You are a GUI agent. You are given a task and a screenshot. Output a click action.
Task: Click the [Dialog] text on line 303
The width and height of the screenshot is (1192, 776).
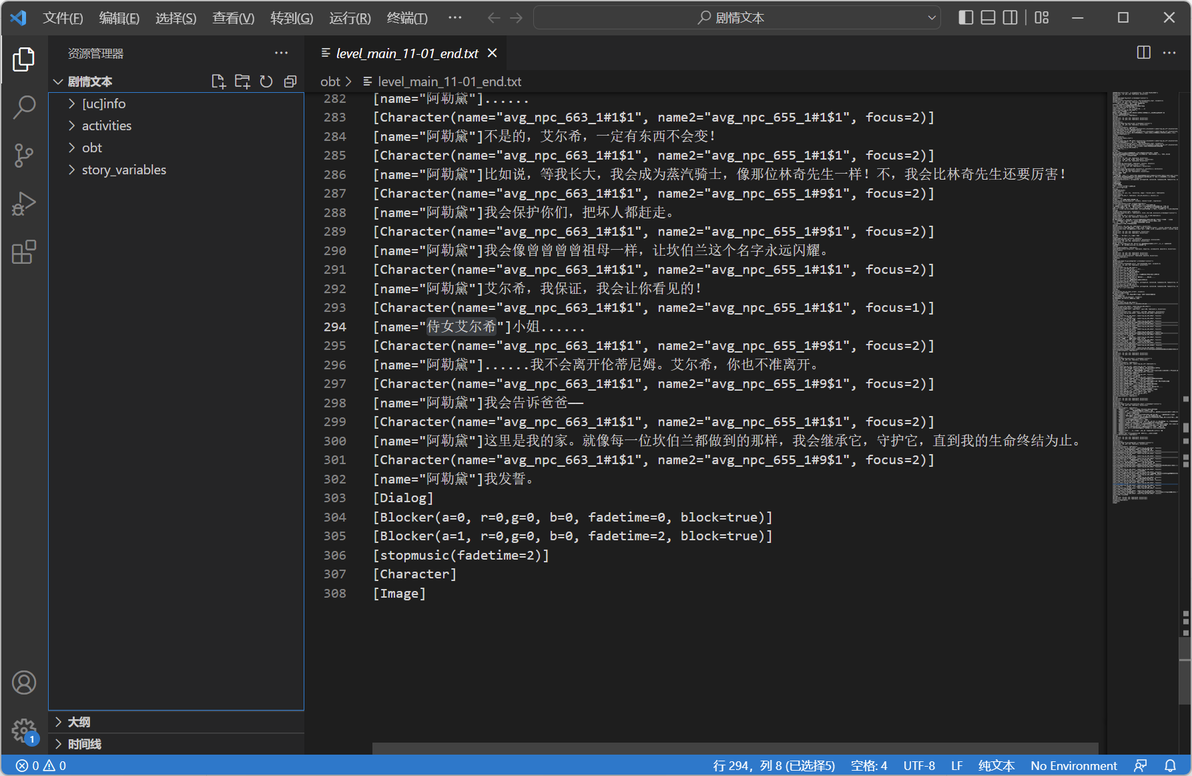[403, 498]
